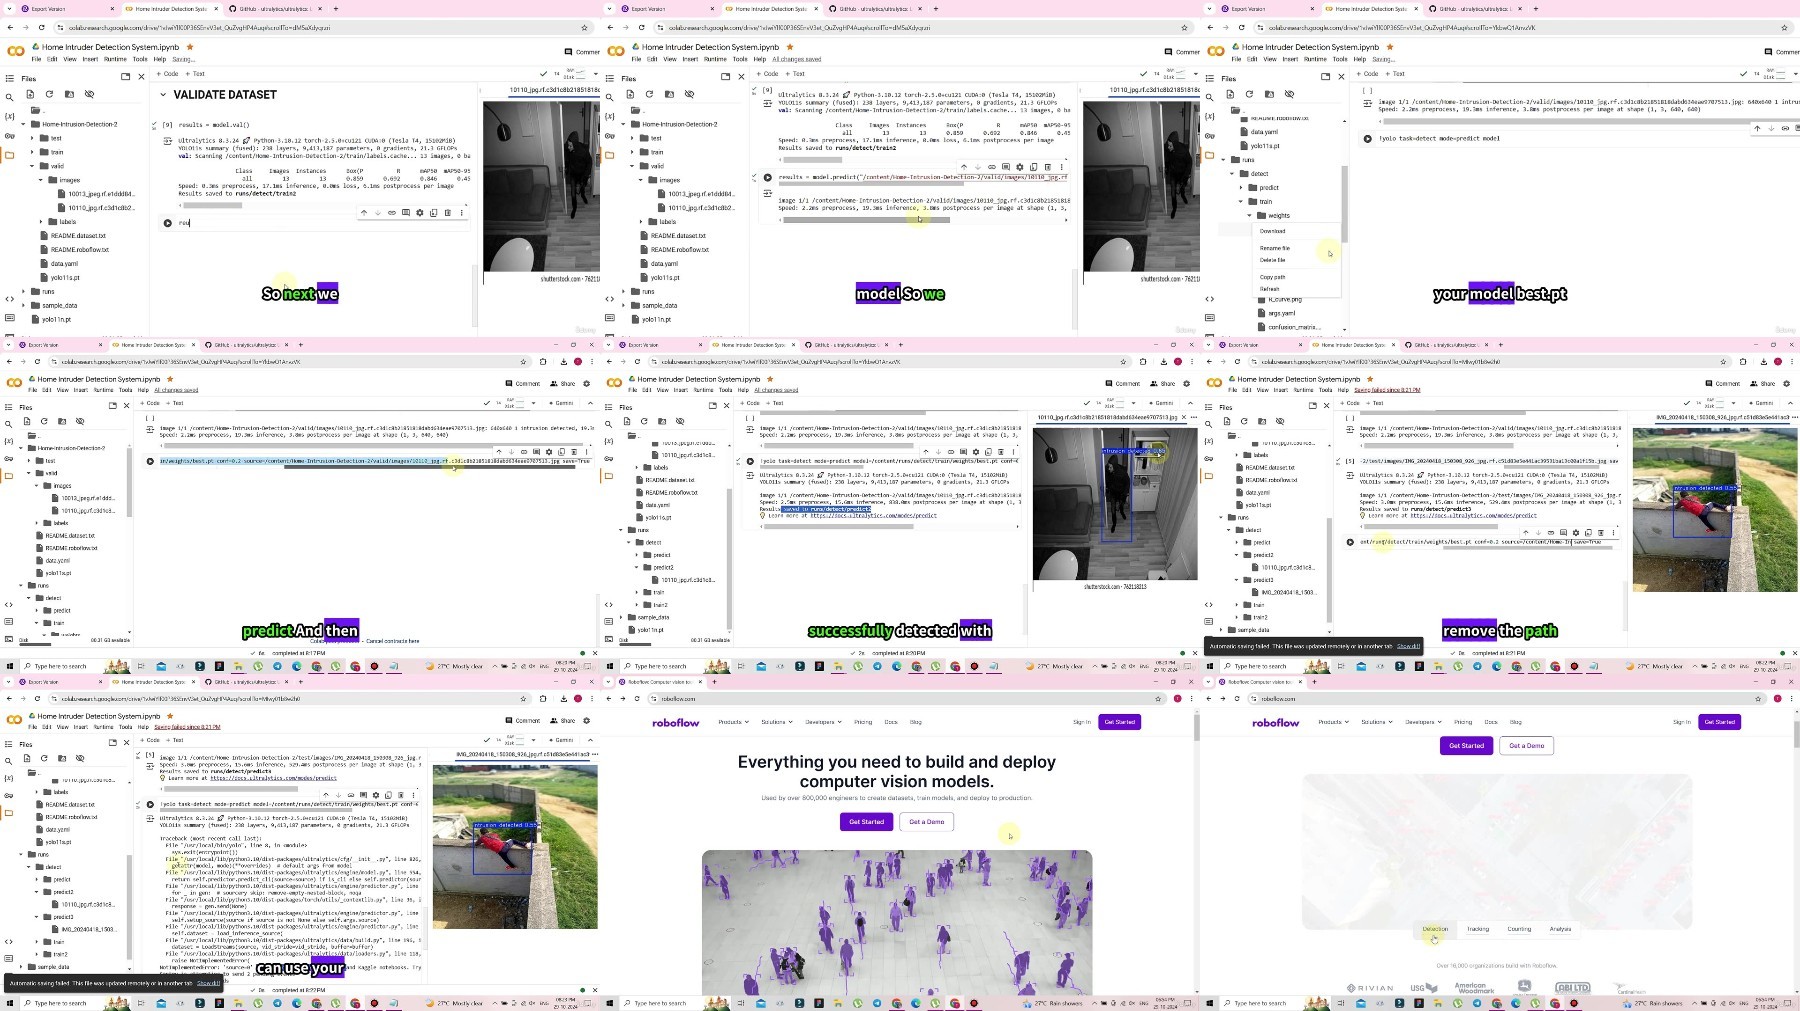Click the Files pane scrollbar in 'your model best.pt' panel
Viewport: 1800px width, 1011px height.
point(1344,204)
